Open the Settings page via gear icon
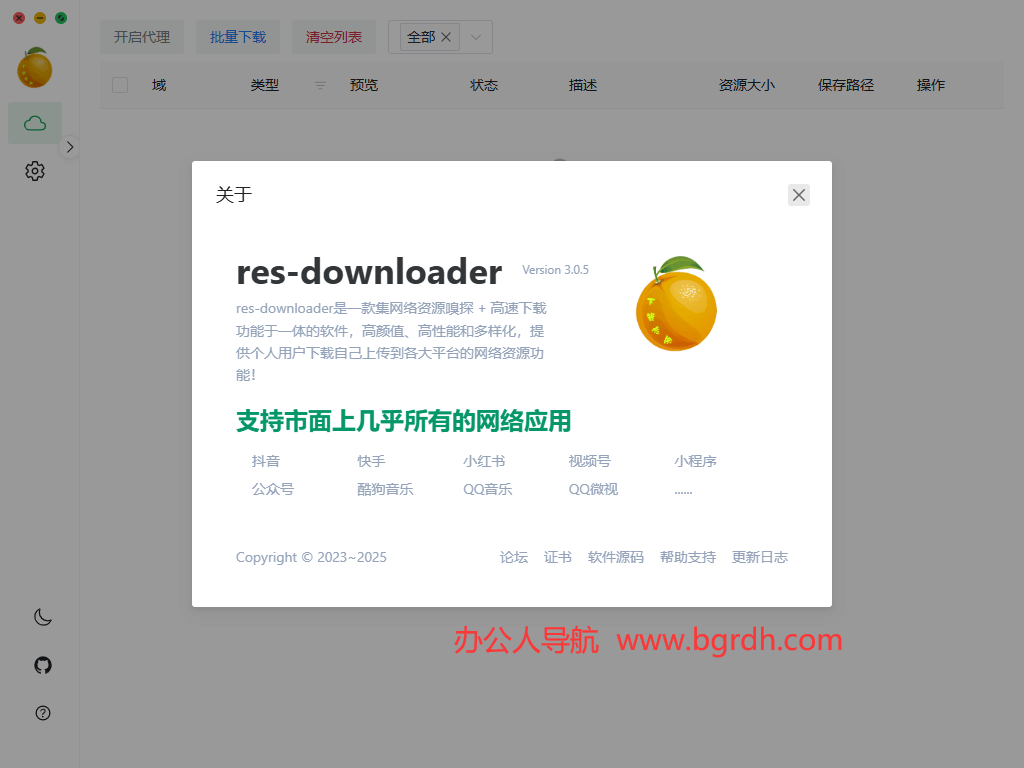1024x768 pixels. [35, 171]
